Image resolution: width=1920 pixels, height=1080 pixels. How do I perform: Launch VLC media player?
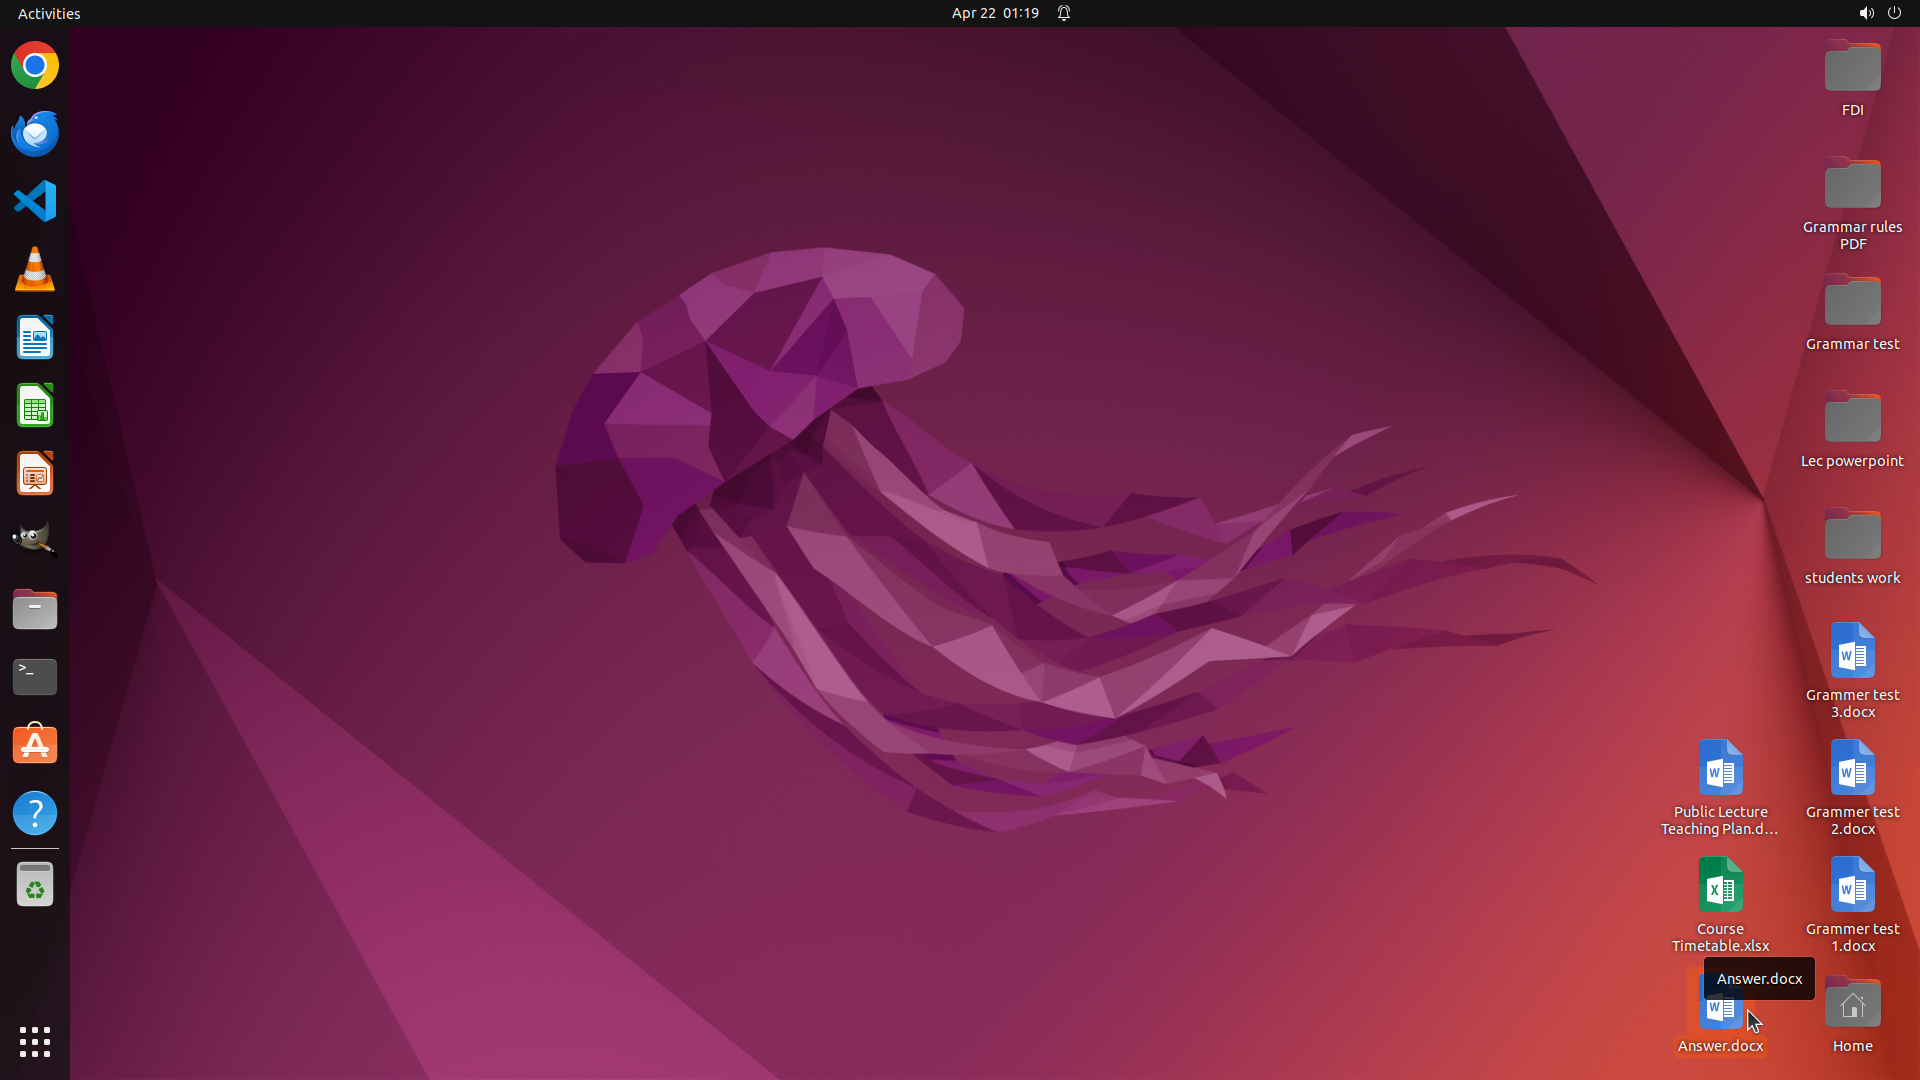click(35, 270)
